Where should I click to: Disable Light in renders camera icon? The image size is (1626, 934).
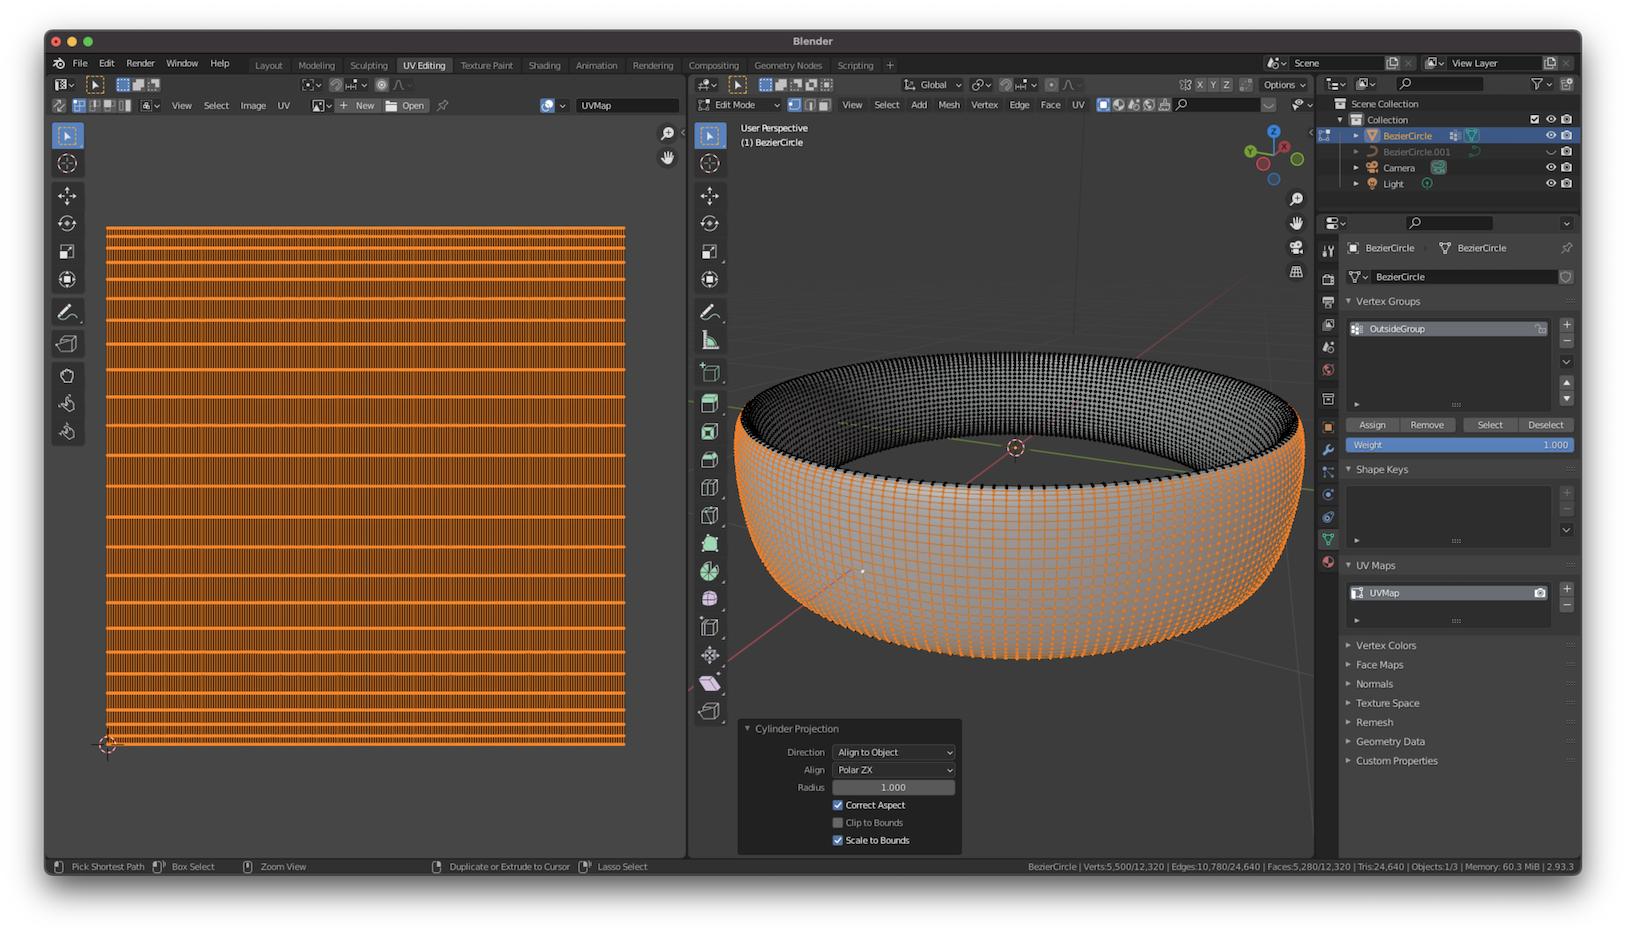click(x=1566, y=183)
